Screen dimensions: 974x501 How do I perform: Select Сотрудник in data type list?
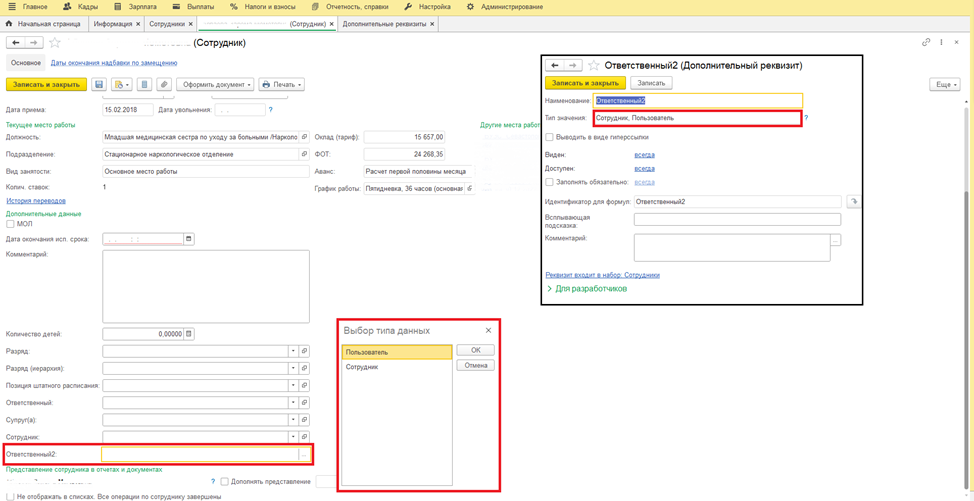pos(396,367)
